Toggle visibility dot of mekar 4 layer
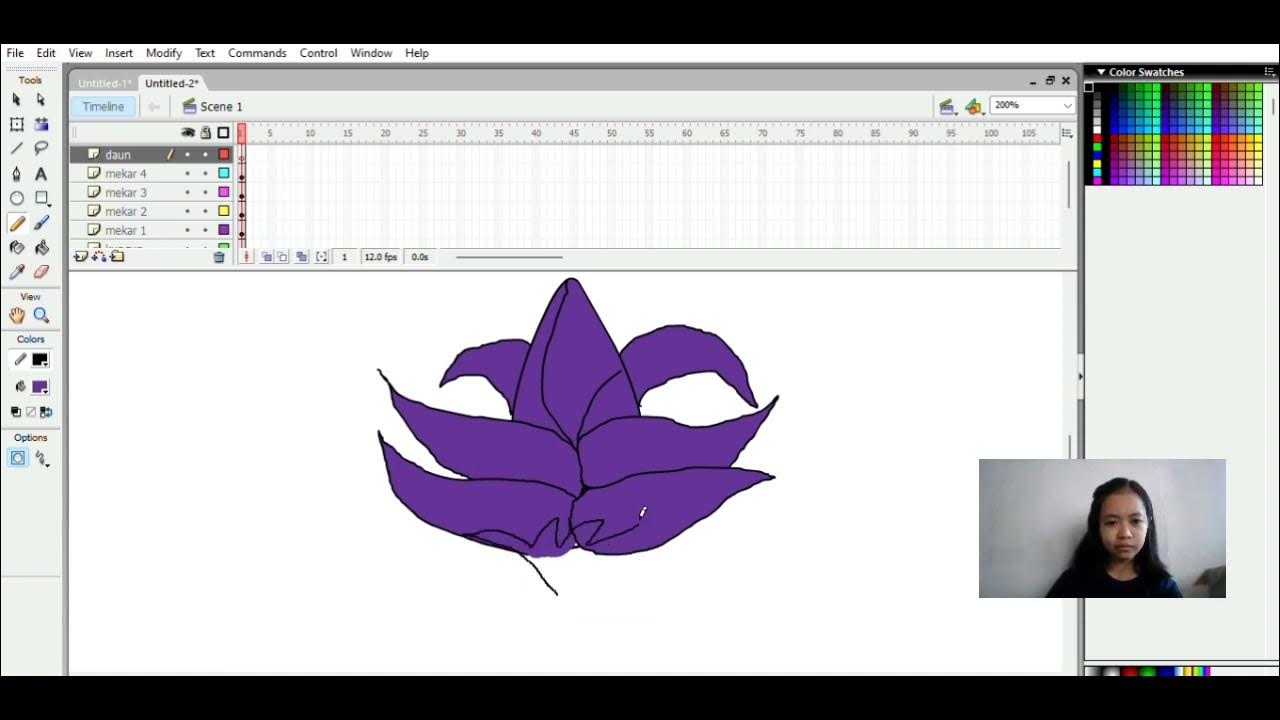This screenshot has width=1280, height=720. pos(187,174)
